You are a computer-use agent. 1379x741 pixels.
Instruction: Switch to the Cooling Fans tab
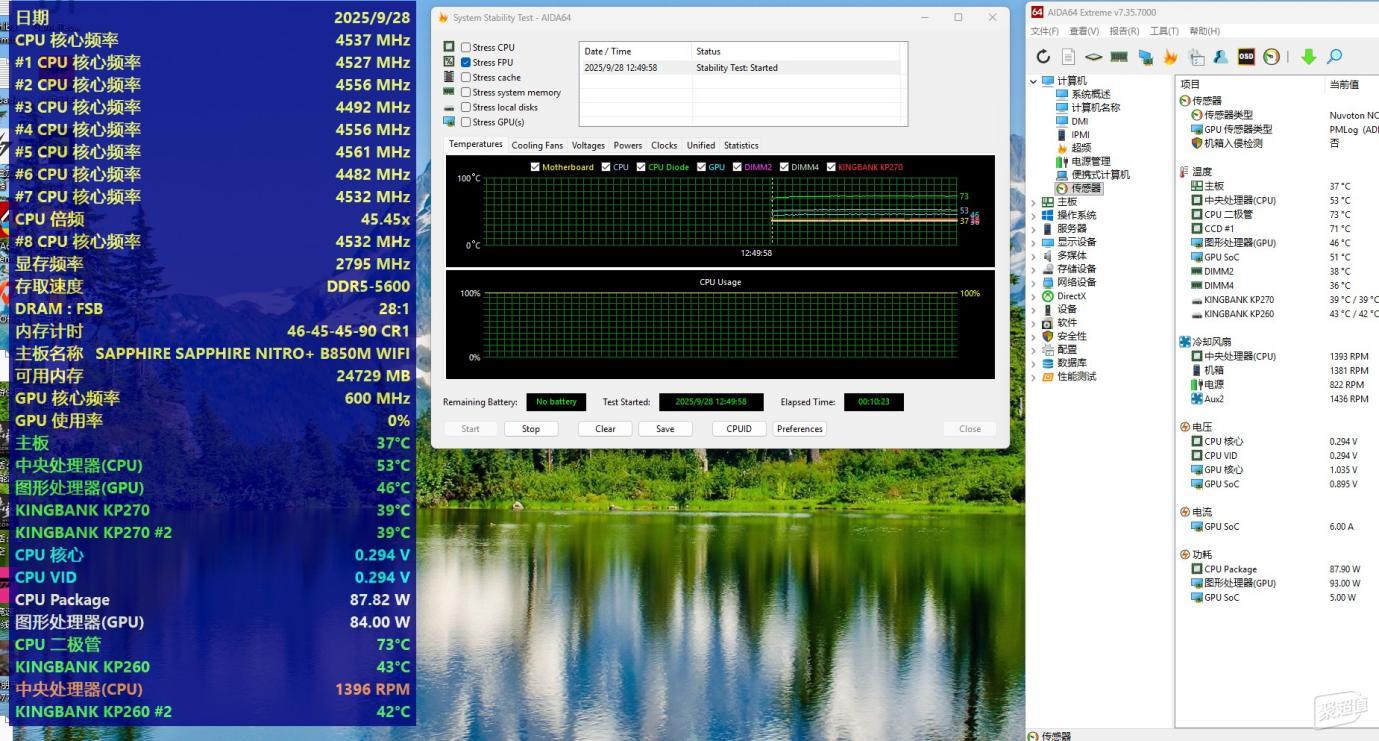537,145
